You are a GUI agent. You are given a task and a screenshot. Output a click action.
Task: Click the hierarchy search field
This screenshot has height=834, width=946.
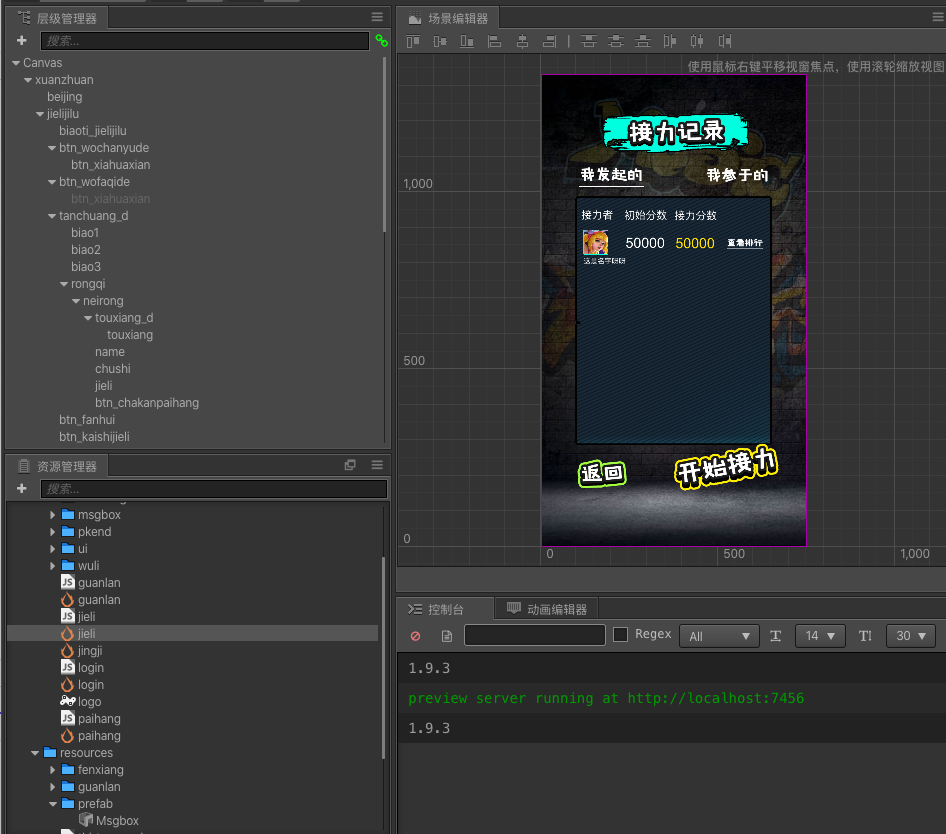click(205, 40)
